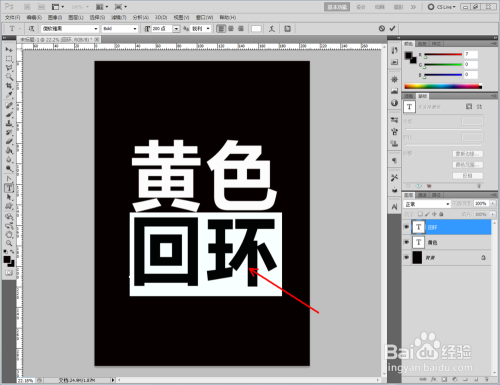Image resolution: width=500 pixels, height=385 pixels.
Task: Open the font size dropdown arrow
Action: [x=176, y=29]
